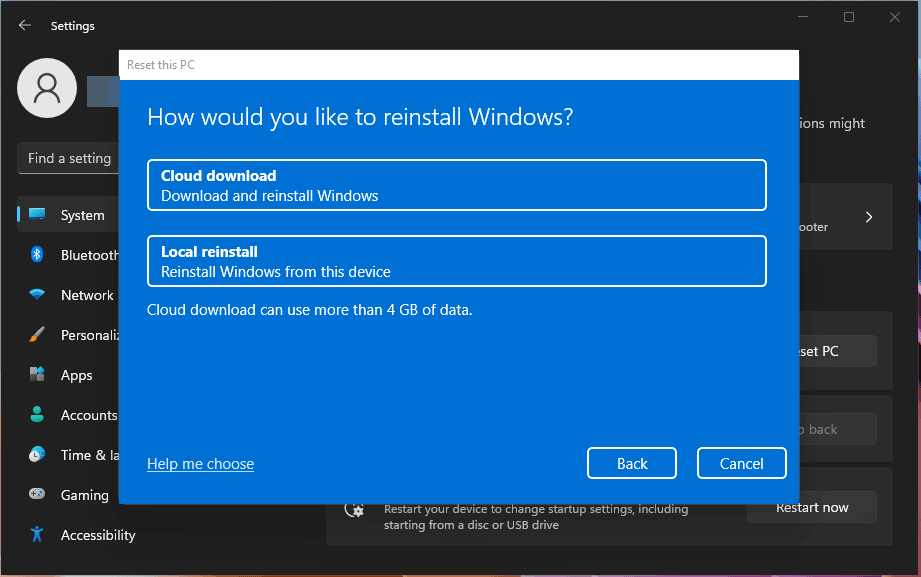Click the Time & language clock icon
The image size is (921, 577).
point(37,454)
